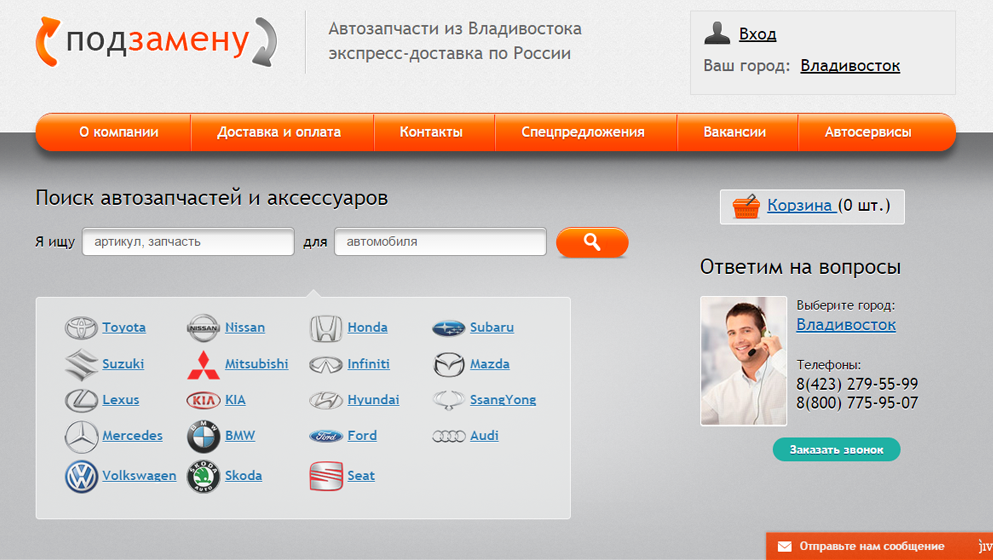Open Вакансии menu item
The image size is (993, 560).
coord(735,132)
